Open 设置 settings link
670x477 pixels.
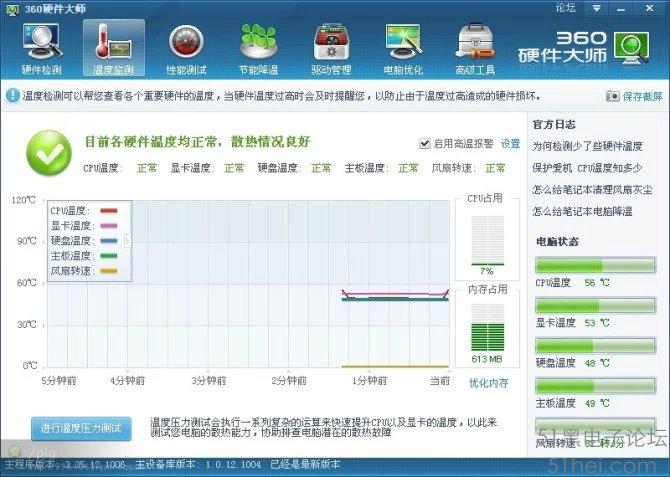(510, 144)
